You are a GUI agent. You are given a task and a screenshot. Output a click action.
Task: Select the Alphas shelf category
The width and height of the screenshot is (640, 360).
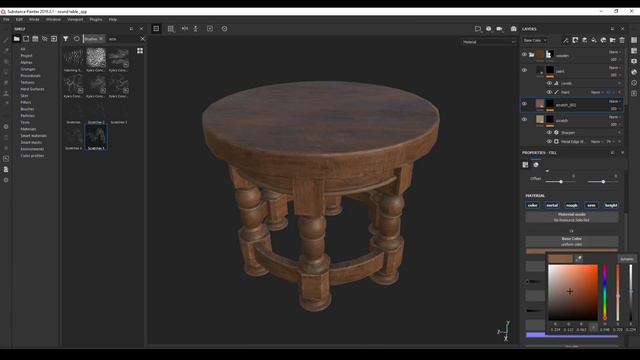(27, 62)
